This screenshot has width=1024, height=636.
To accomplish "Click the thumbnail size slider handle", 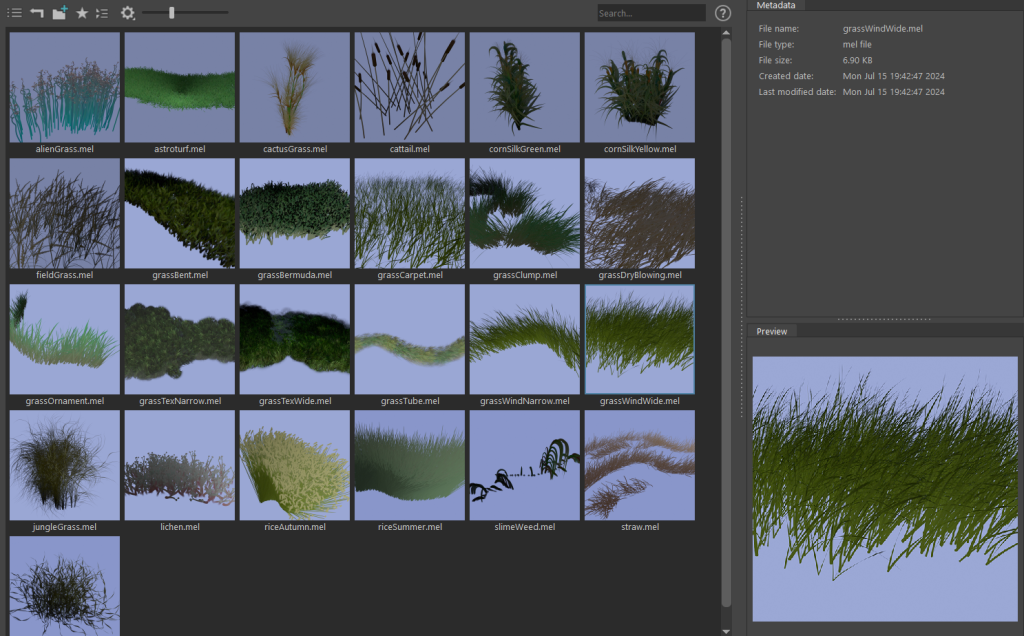I will [172, 13].
